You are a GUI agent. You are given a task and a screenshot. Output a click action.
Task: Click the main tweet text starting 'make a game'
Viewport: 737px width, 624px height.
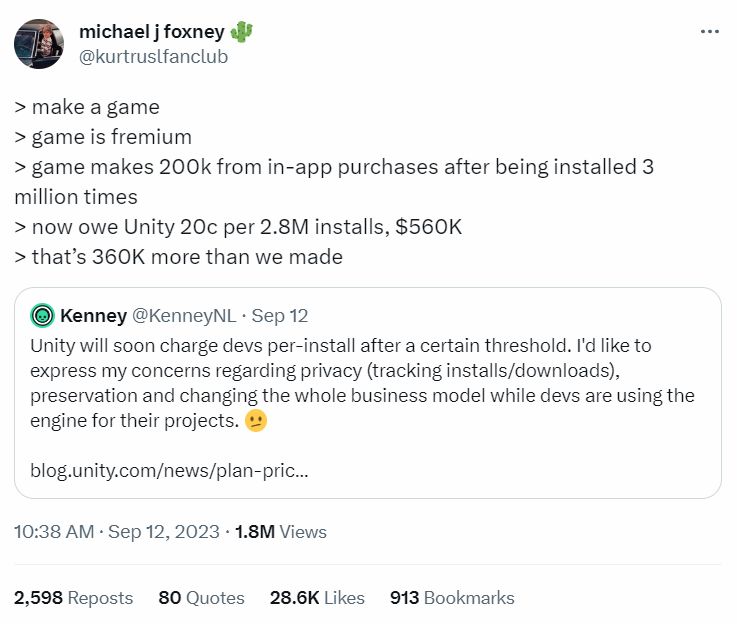334,182
